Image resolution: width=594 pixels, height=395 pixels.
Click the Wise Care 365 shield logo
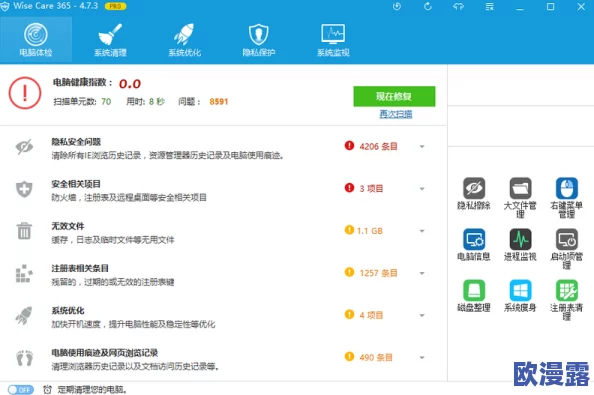click(5, 6)
